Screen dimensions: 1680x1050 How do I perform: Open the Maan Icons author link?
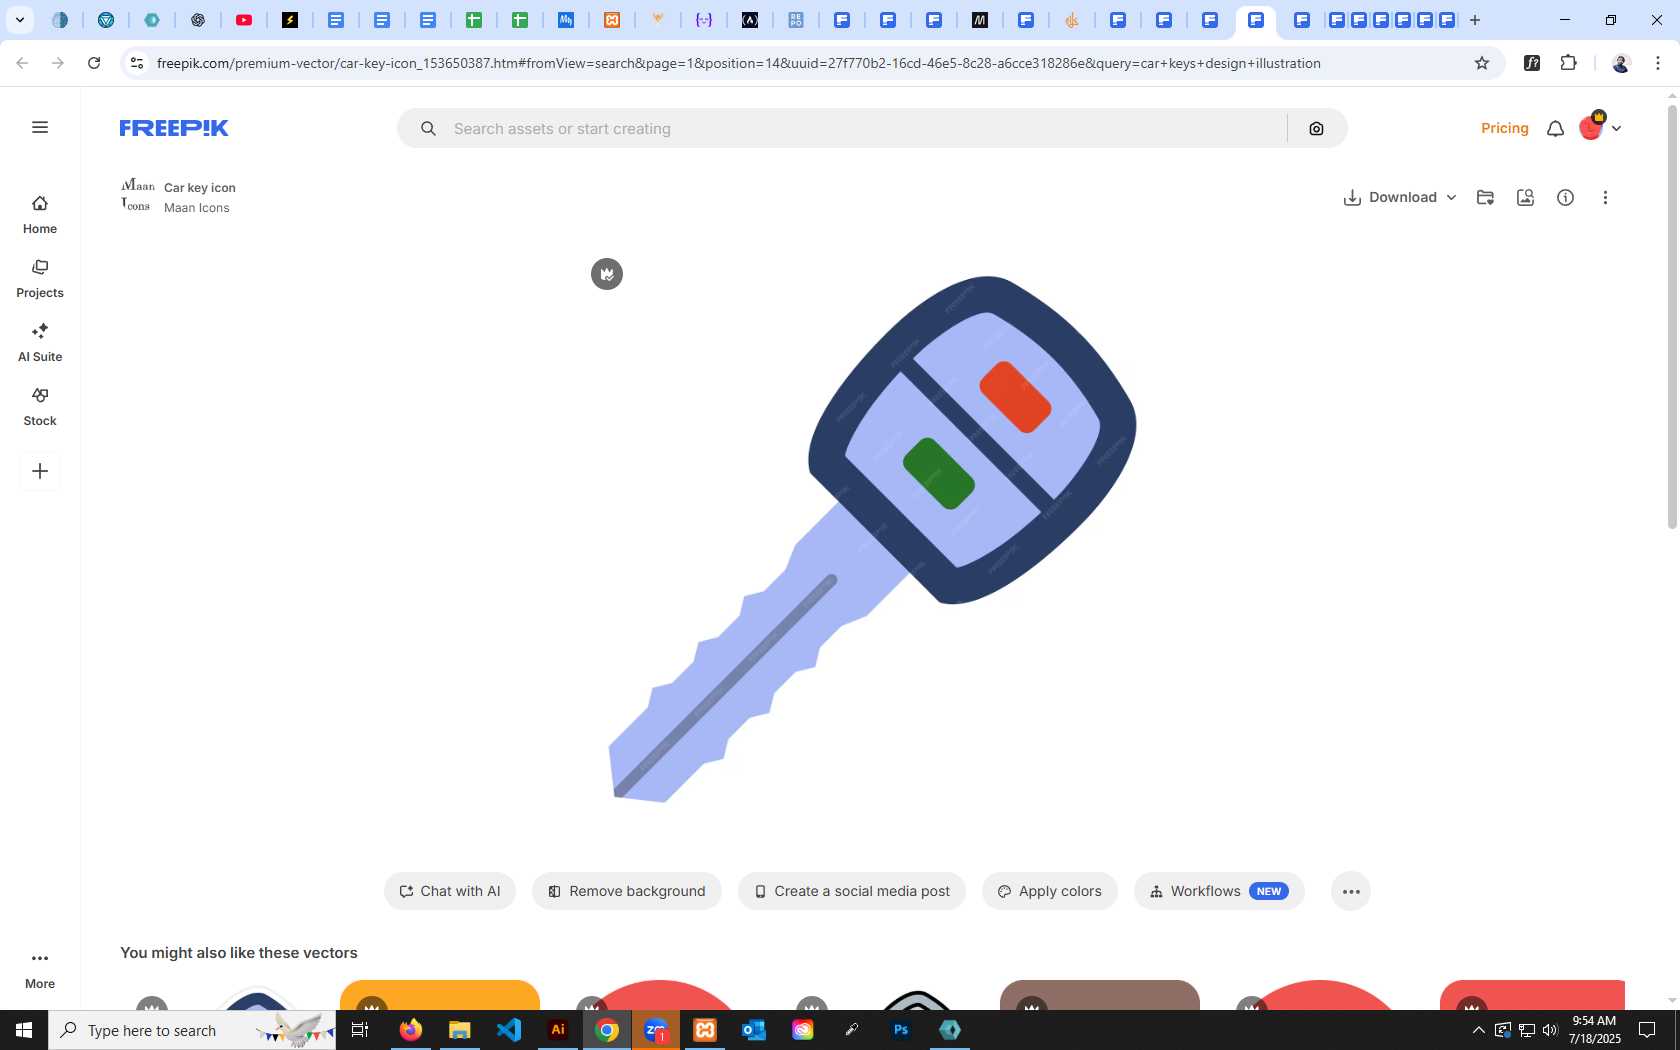pyautogui.click(x=197, y=208)
